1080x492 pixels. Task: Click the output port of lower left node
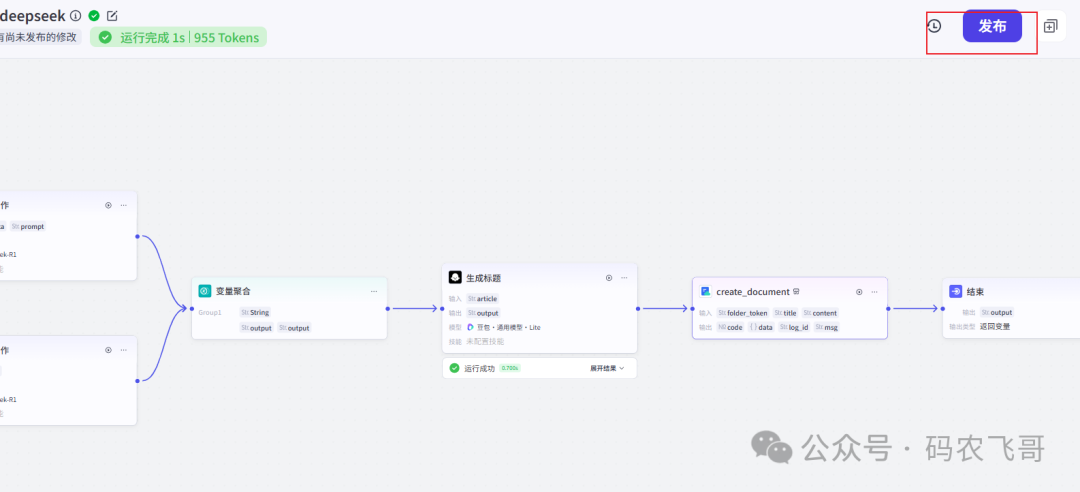coord(137,380)
